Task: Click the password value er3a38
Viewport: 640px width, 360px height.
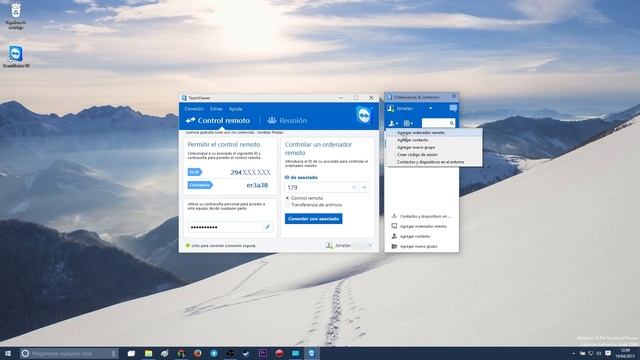Action: (257, 185)
